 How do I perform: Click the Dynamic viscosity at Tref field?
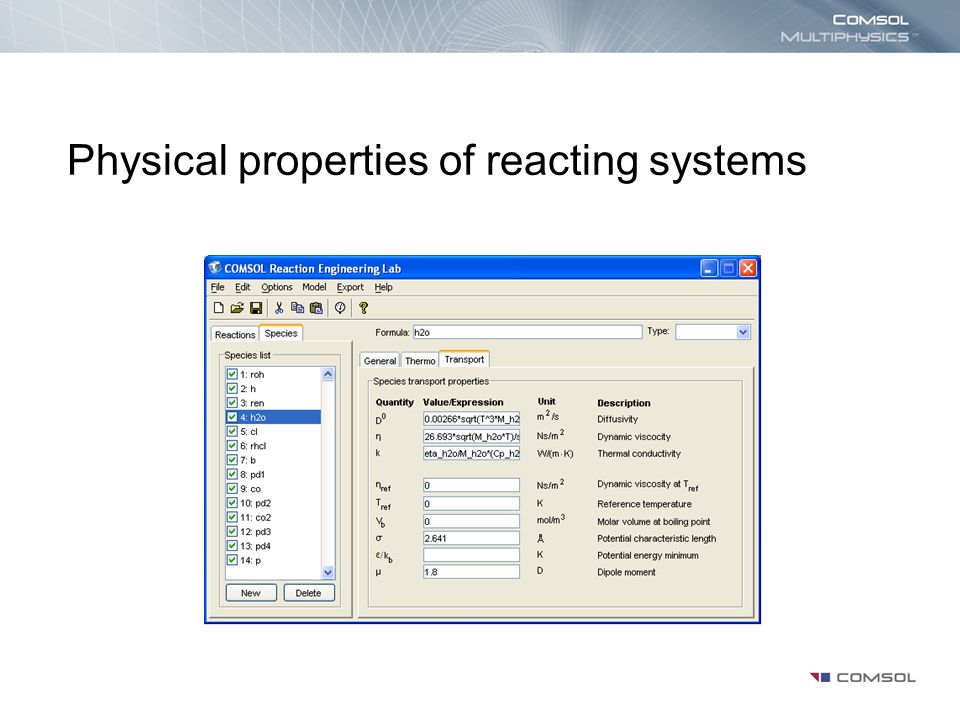tap(471, 486)
